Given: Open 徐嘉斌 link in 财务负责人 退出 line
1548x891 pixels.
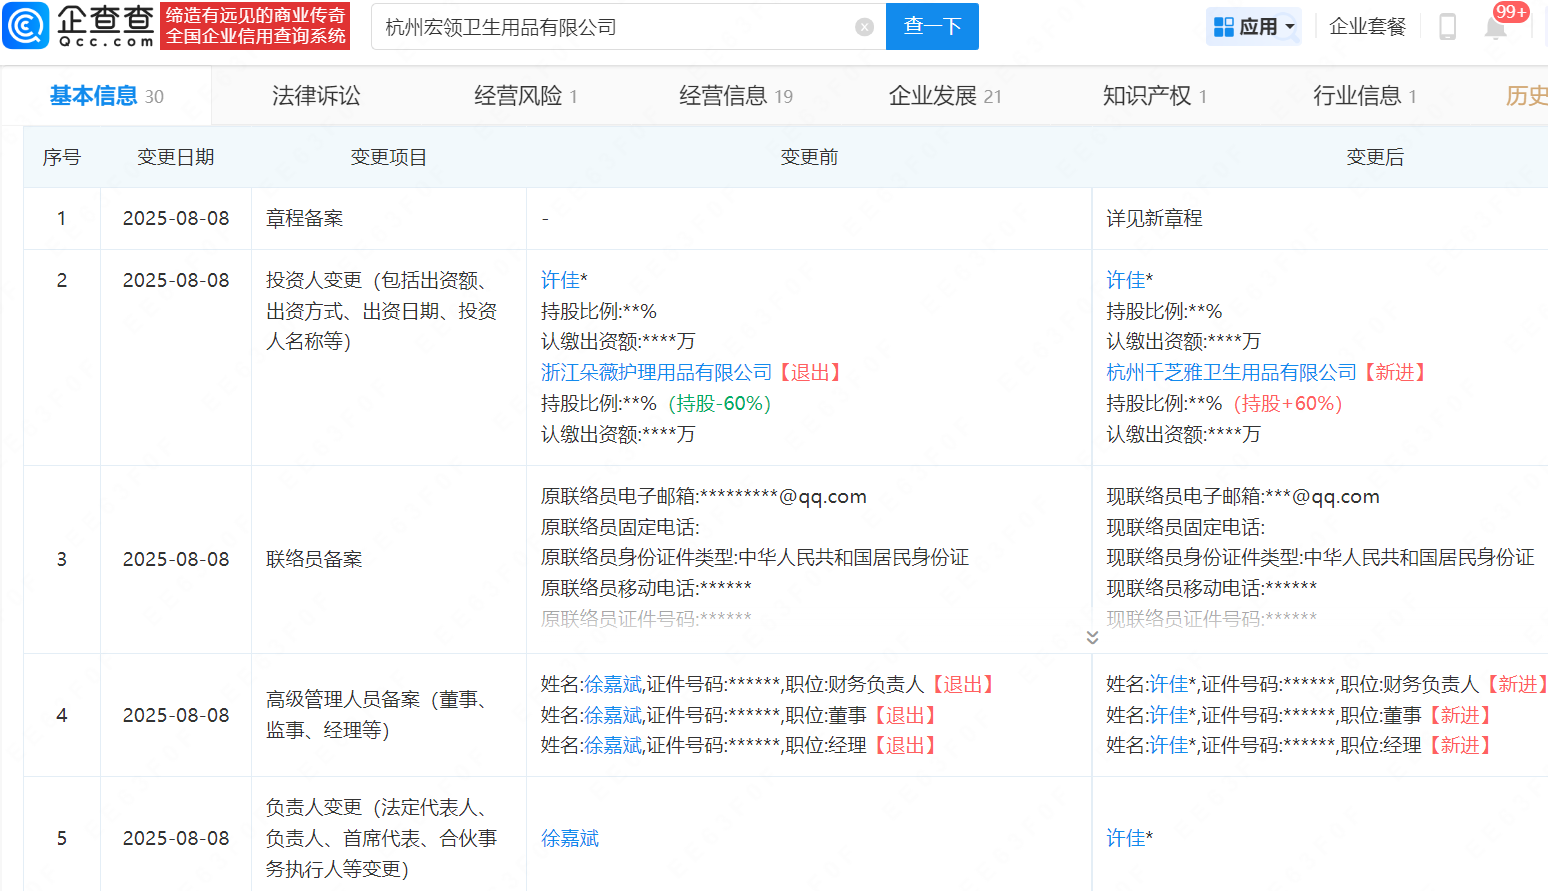Looking at the screenshot, I should coord(613,685).
